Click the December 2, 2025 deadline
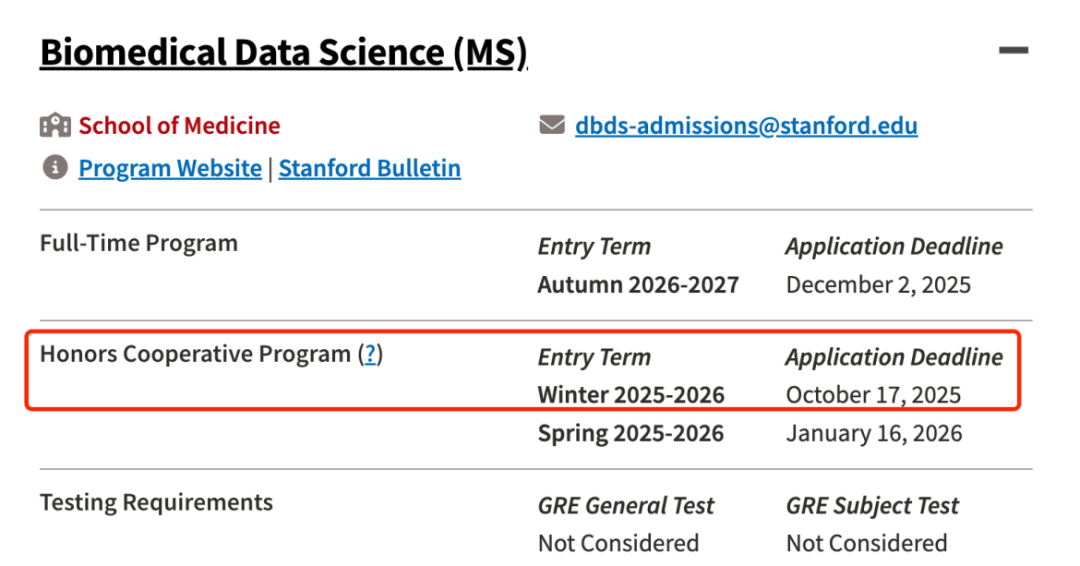The image size is (1080, 566). [878, 285]
